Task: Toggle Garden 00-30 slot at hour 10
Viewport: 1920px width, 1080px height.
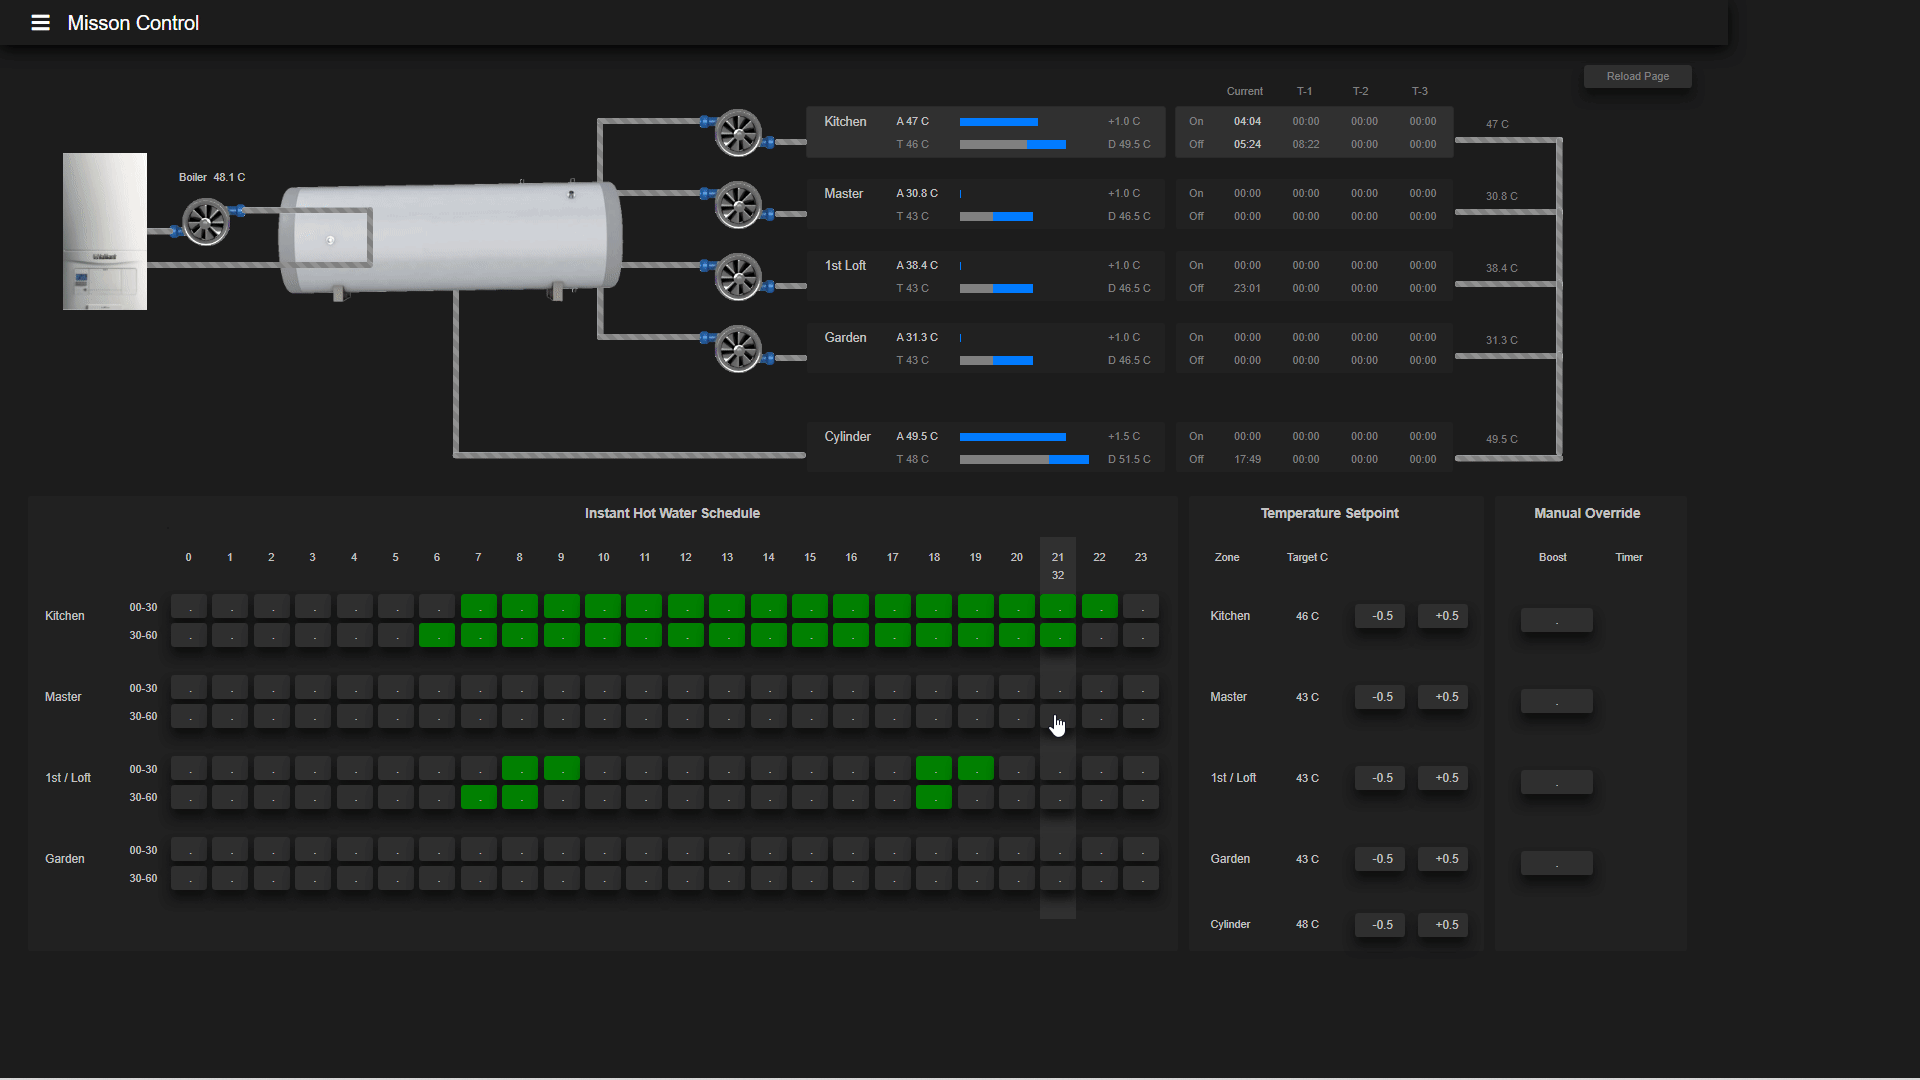Action: (603, 849)
